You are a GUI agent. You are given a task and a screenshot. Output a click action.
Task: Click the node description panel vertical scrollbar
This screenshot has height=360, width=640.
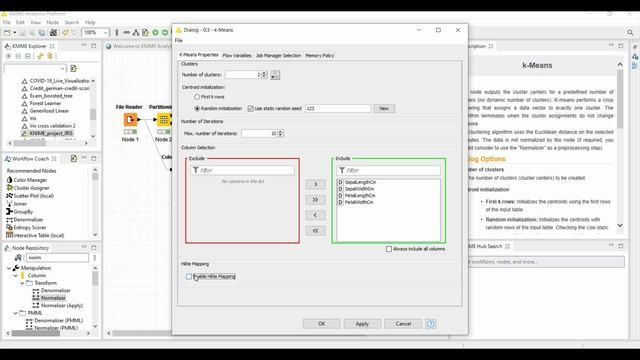tap(620, 98)
